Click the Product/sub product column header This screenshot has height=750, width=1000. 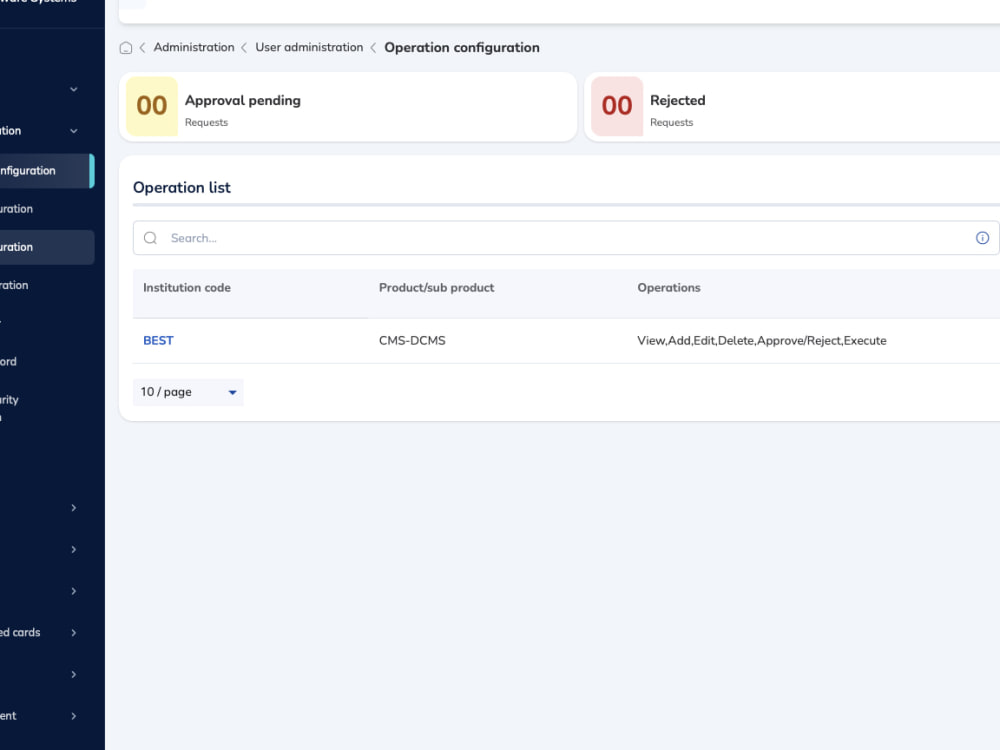pos(436,288)
